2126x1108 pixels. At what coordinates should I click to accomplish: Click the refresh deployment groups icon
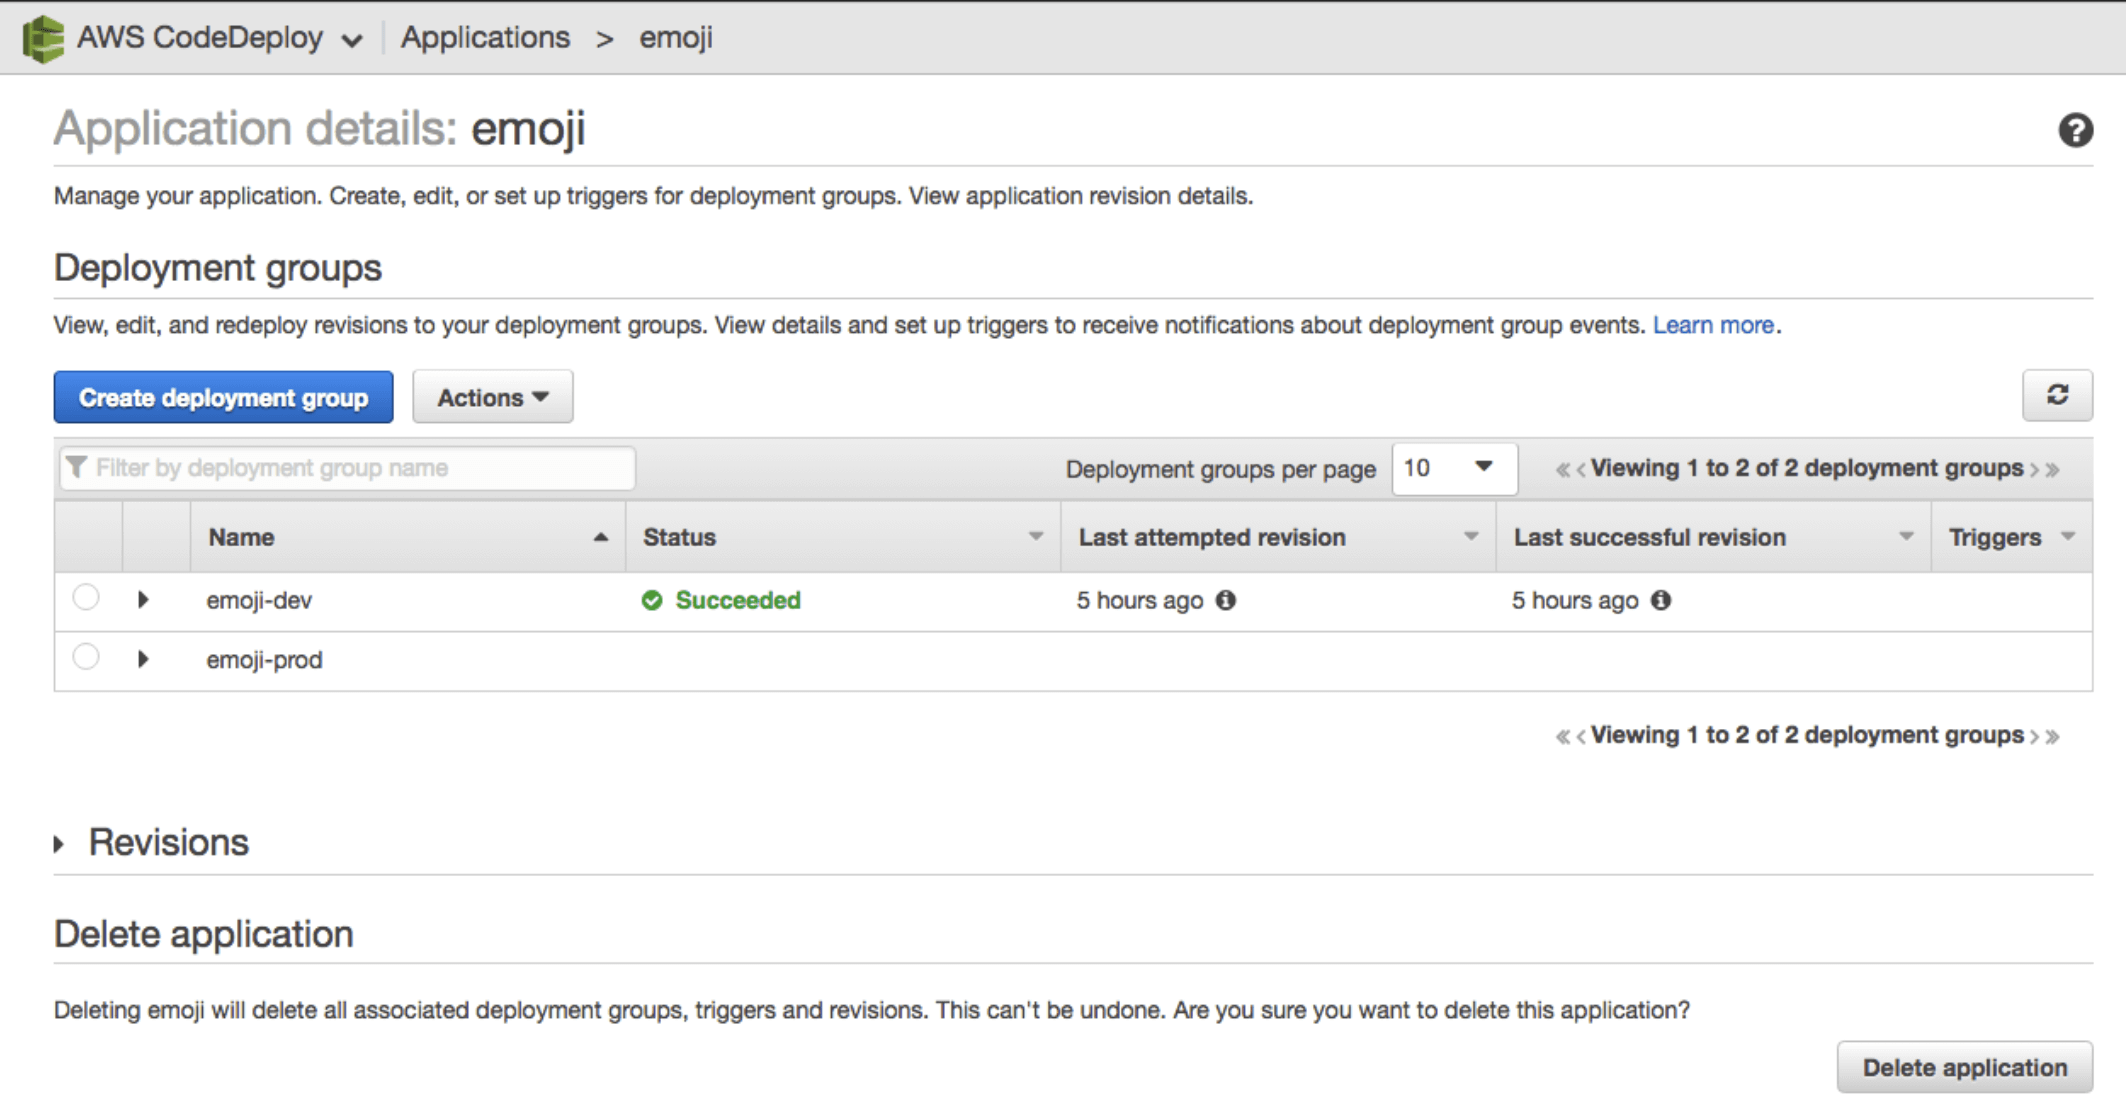point(2057,395)
